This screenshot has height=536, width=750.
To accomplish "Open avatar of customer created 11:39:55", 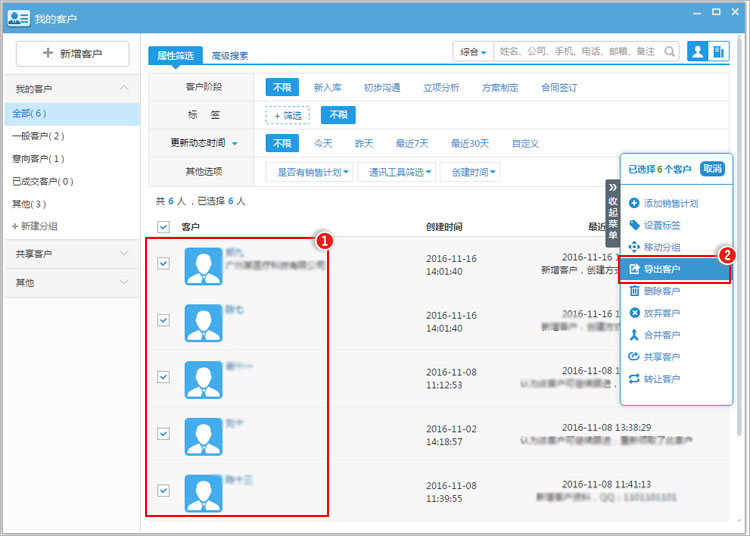I will click(x=203, y=493).
